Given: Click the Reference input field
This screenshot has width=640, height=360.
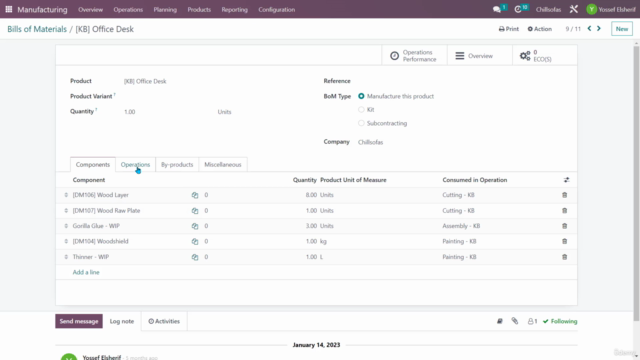Looking at the screenshot, I should (x=461, y=81).
